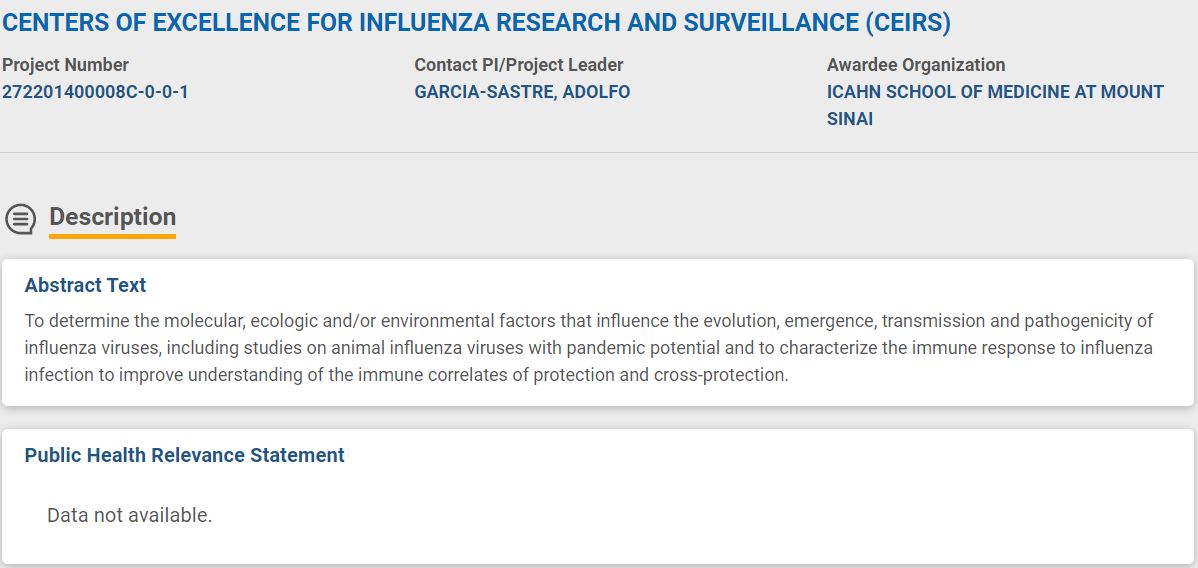
Task: Open ICAHN SCHOOL OF MEDICINE AT MOUNT SINAI link
Action: point(995,105)
